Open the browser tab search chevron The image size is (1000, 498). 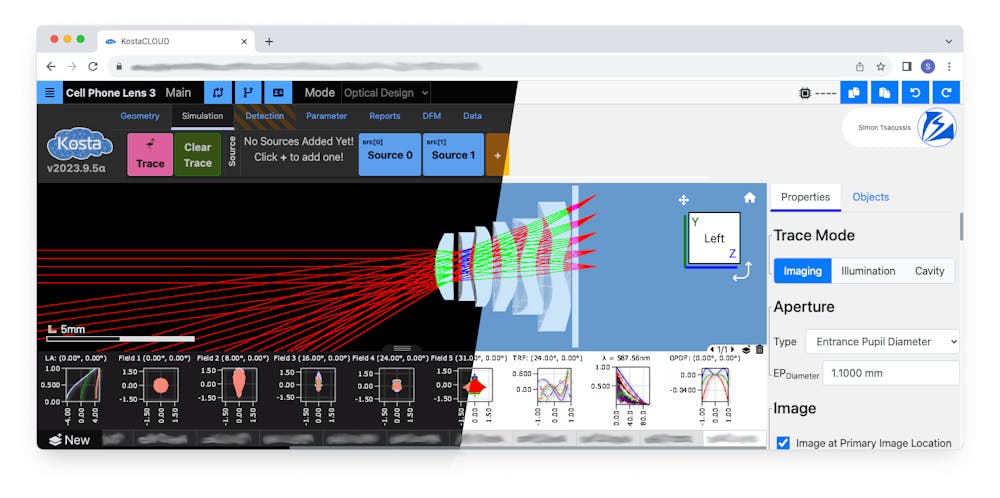tap(949, 41)
